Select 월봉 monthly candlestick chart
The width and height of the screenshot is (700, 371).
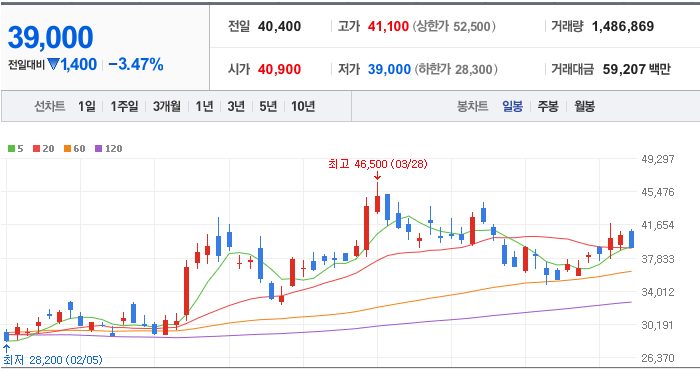[584, 106]
